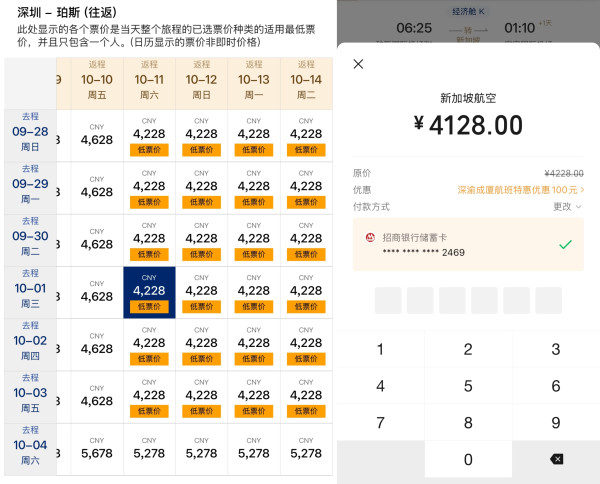Select the green checkmark on bank card
Image resolution: width=600 pixels, height=484 pixels.
tap(565, 244)
